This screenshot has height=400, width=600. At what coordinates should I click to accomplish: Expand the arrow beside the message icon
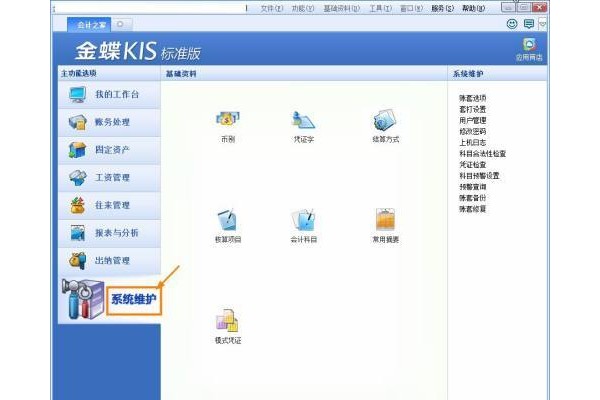542,24
